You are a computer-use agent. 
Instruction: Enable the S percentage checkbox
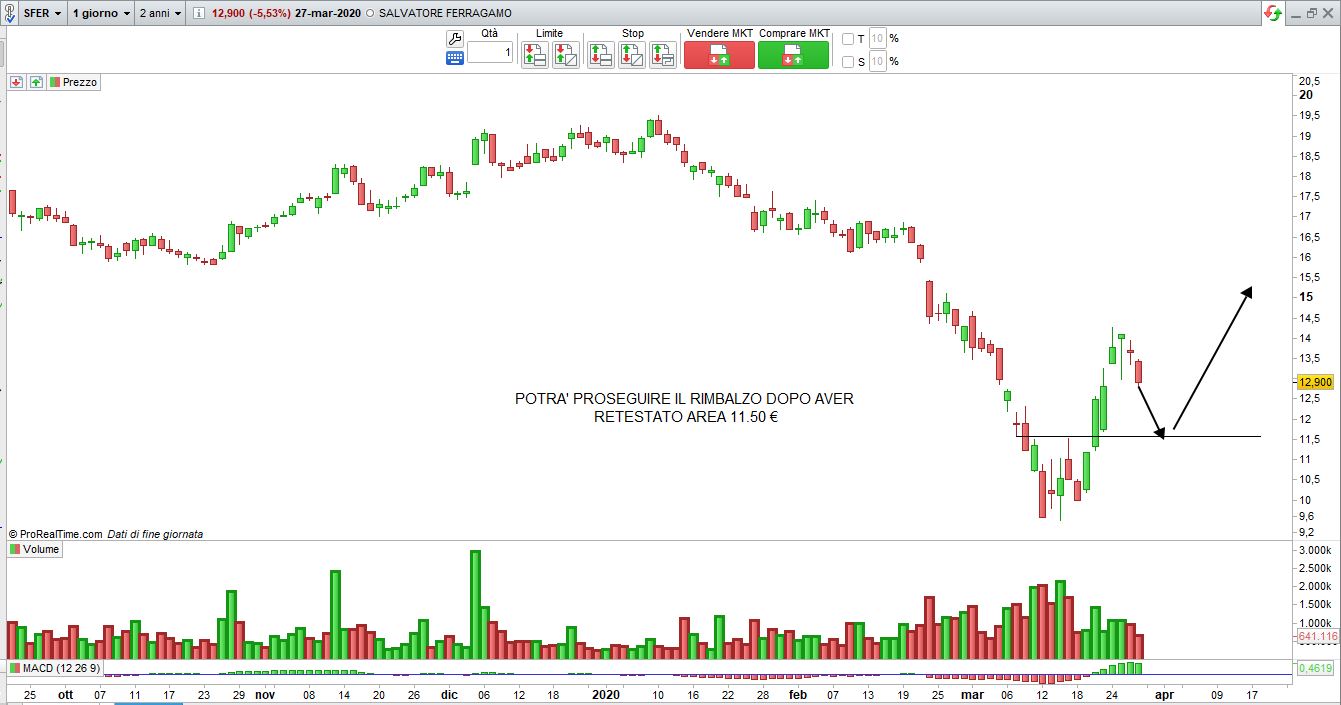pos(848,62)
